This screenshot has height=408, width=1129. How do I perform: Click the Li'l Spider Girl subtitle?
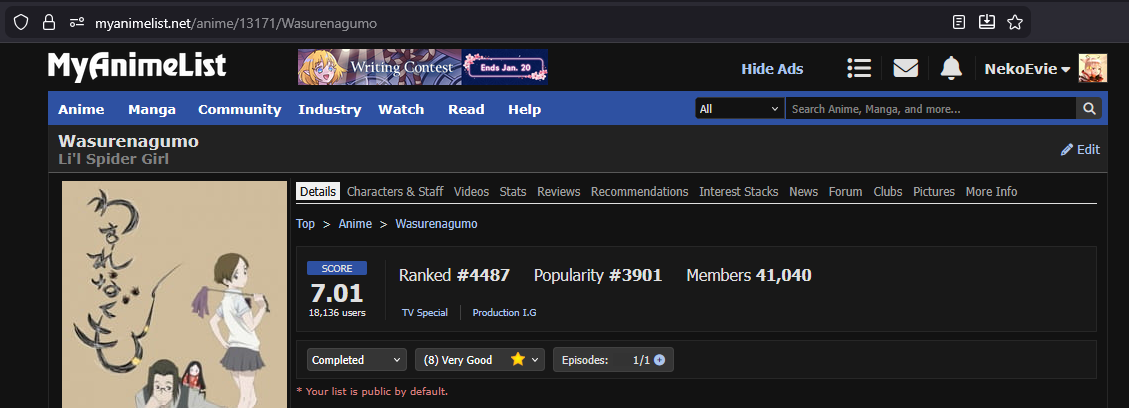point(114,159)
